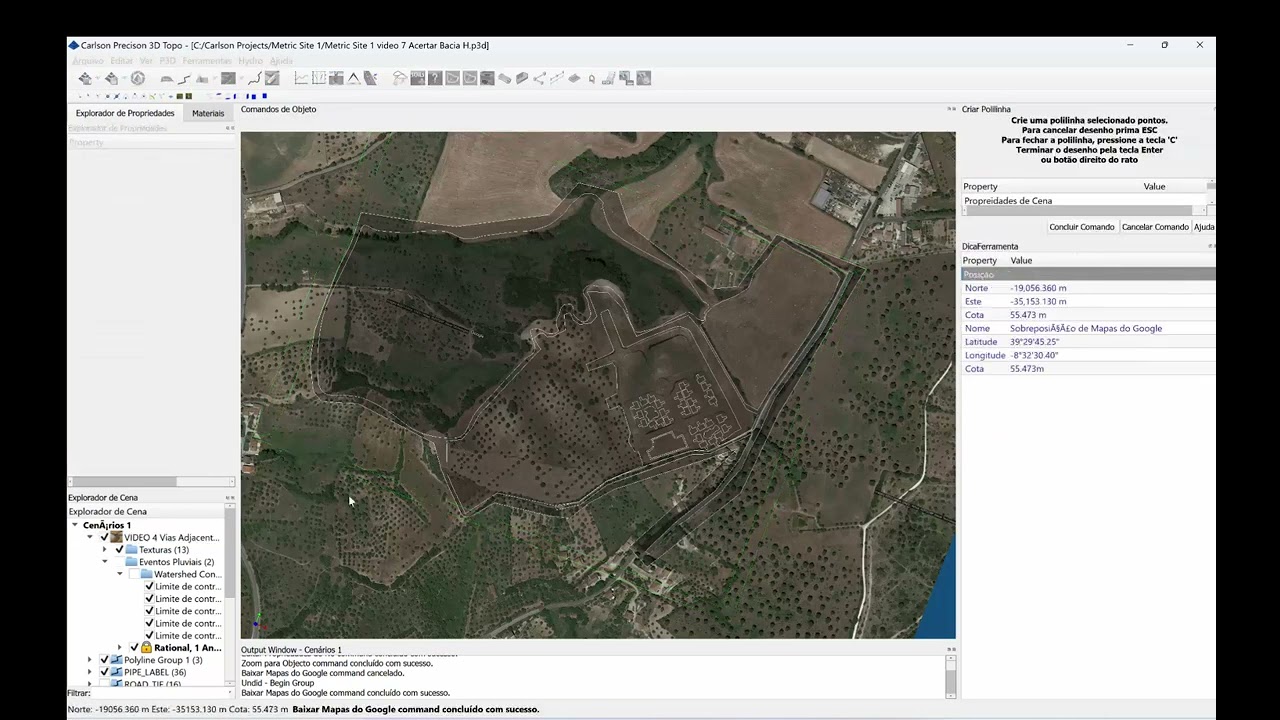Screen dimensions: 1280x720
Task: Open the profile graph toolbar icon
Action: point(301,78)
